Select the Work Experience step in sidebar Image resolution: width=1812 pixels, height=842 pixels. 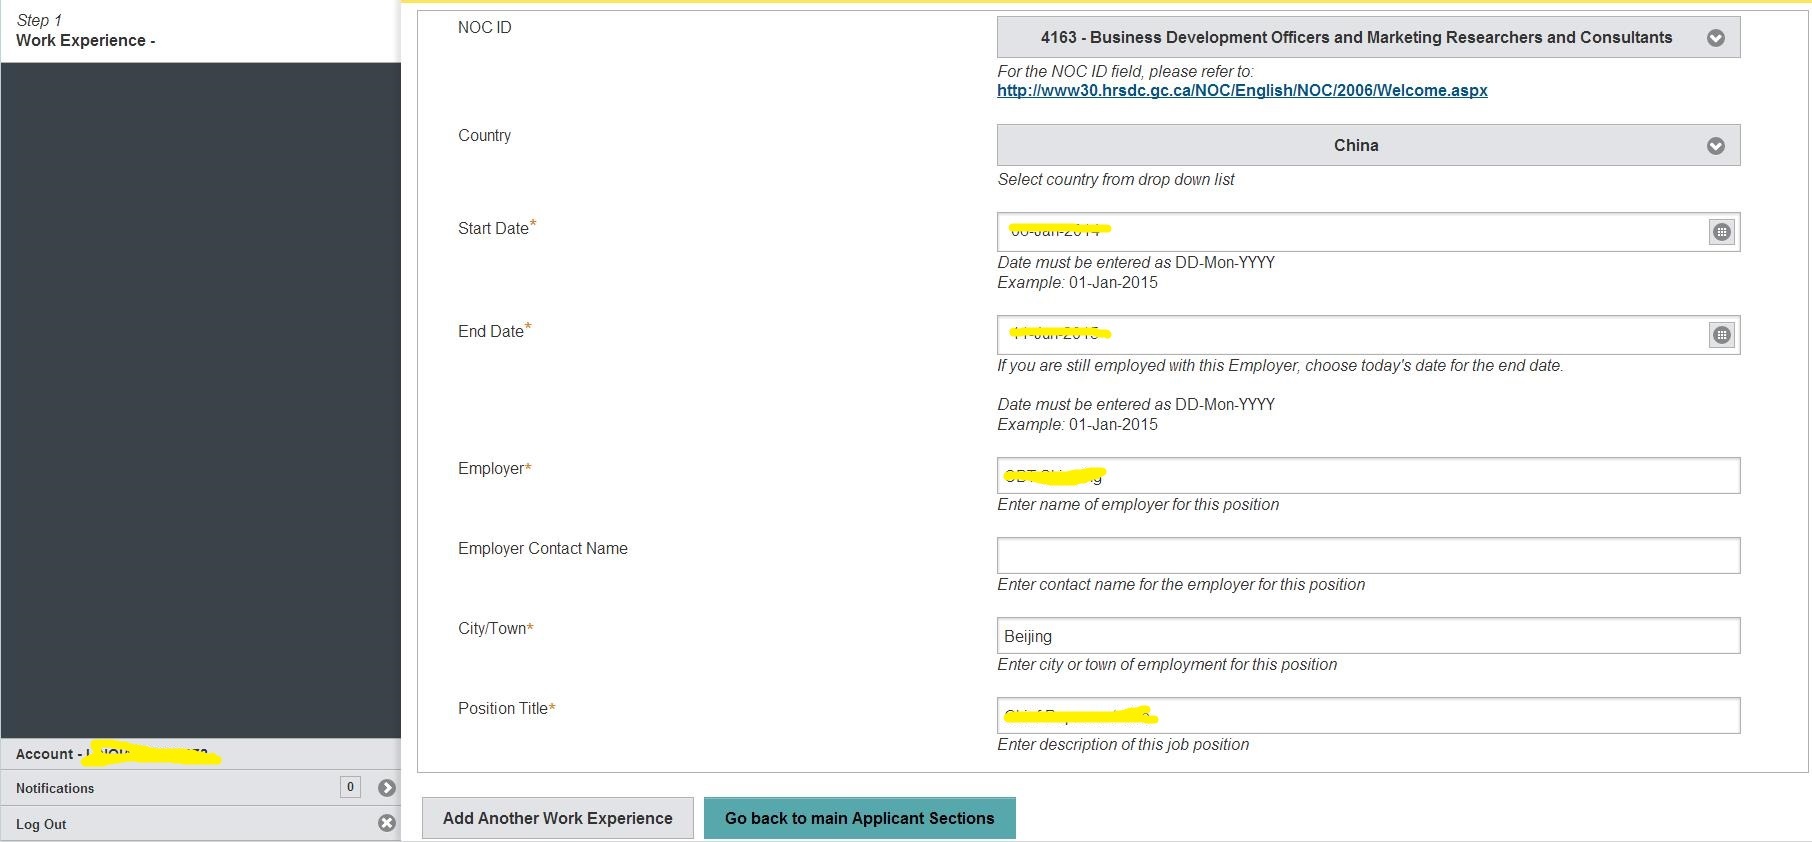point(85,40)
